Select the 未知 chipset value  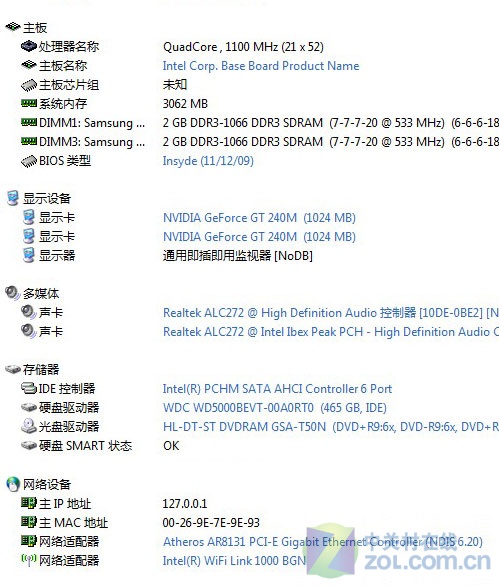coord(175,84)
